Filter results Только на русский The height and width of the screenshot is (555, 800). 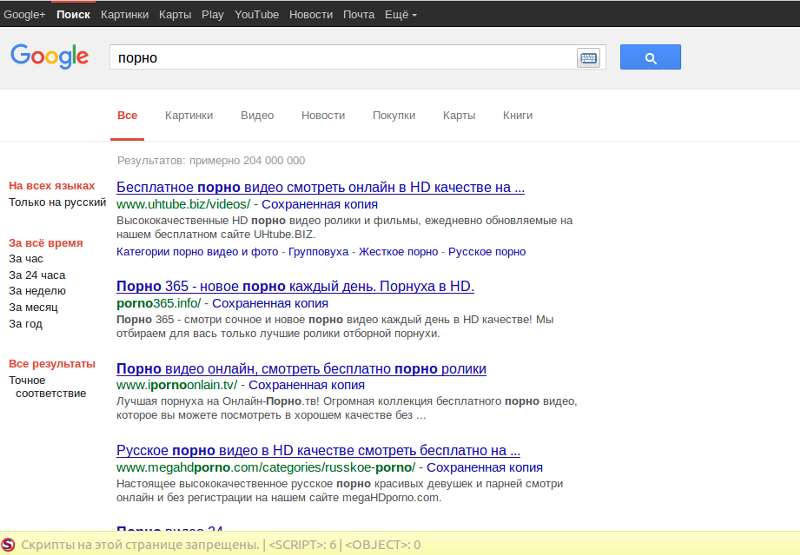(x=57, y=203)
